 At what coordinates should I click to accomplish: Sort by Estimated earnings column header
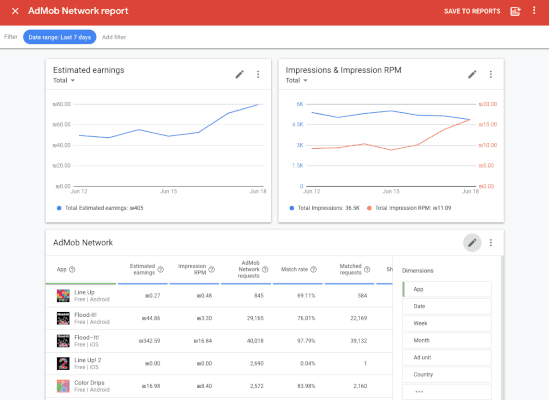tap(142, 269)
